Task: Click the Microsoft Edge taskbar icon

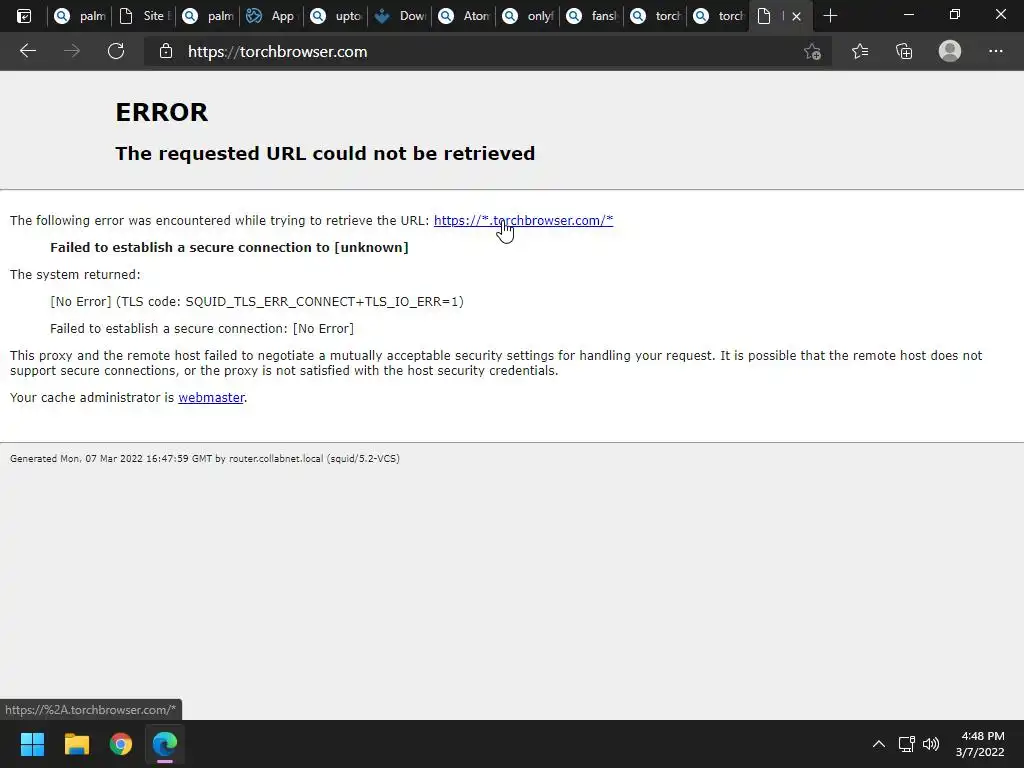Action: (165, 744)
